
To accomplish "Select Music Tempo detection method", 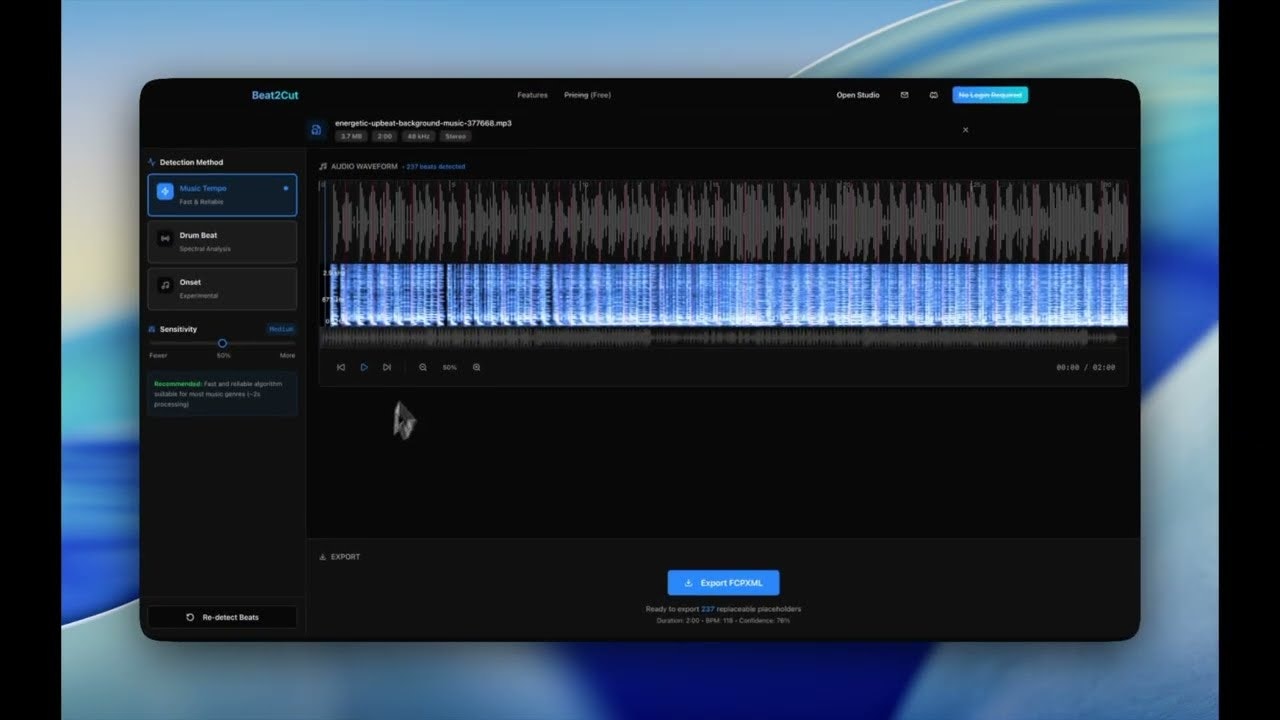I will [222, 194].
